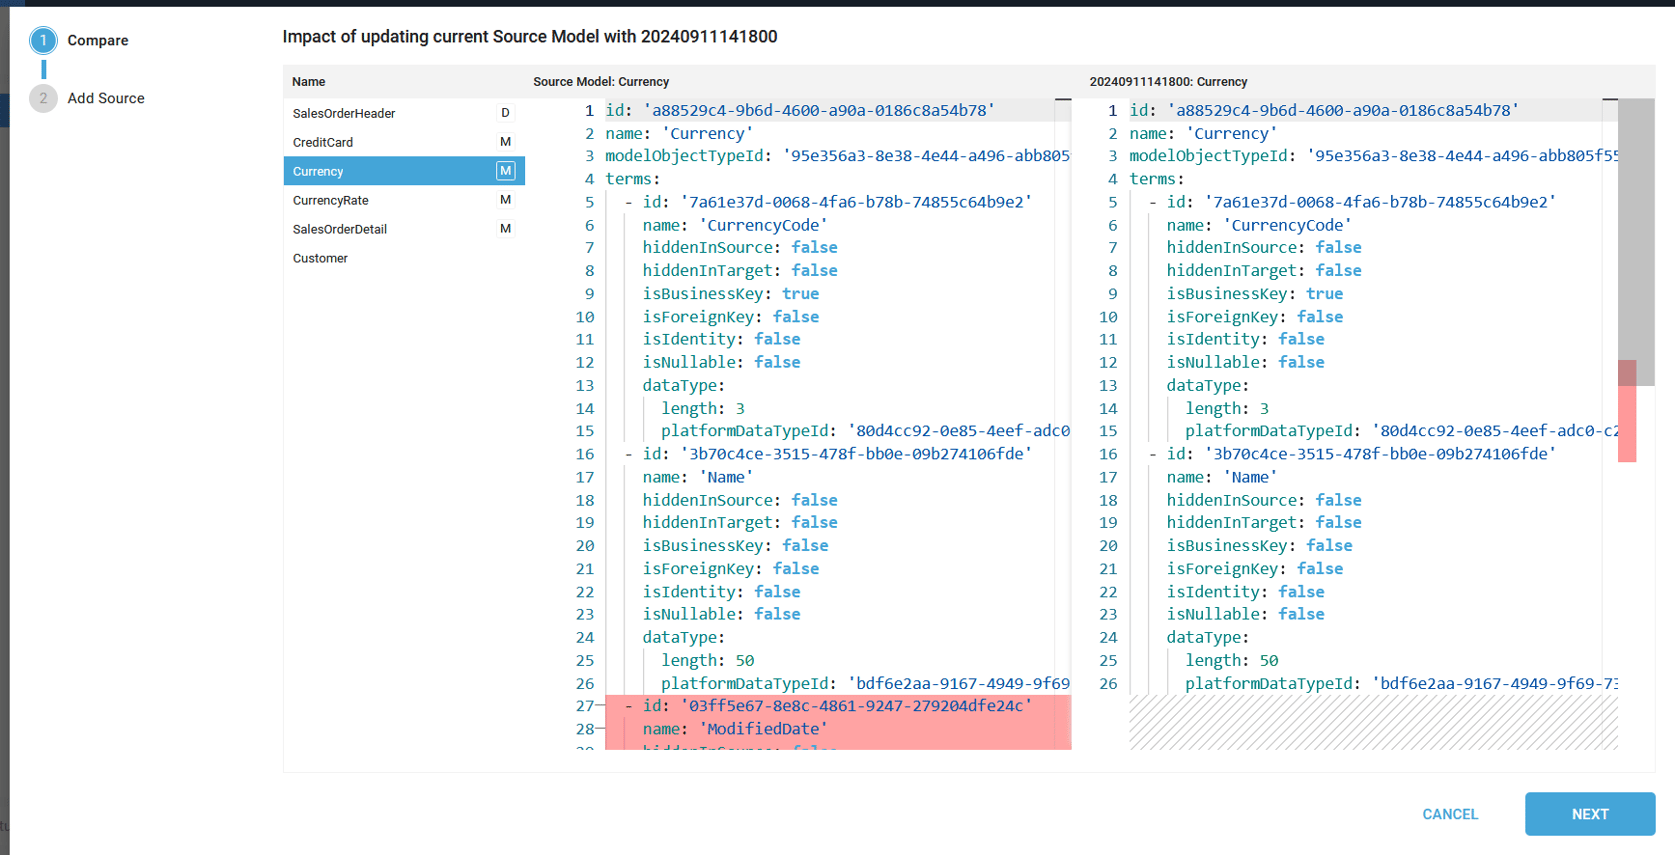1675x855 pixels.
Task: Click name: 'CurrencyCode' in the right pane
Action: pyautogui.click(x=1259, y=225)
